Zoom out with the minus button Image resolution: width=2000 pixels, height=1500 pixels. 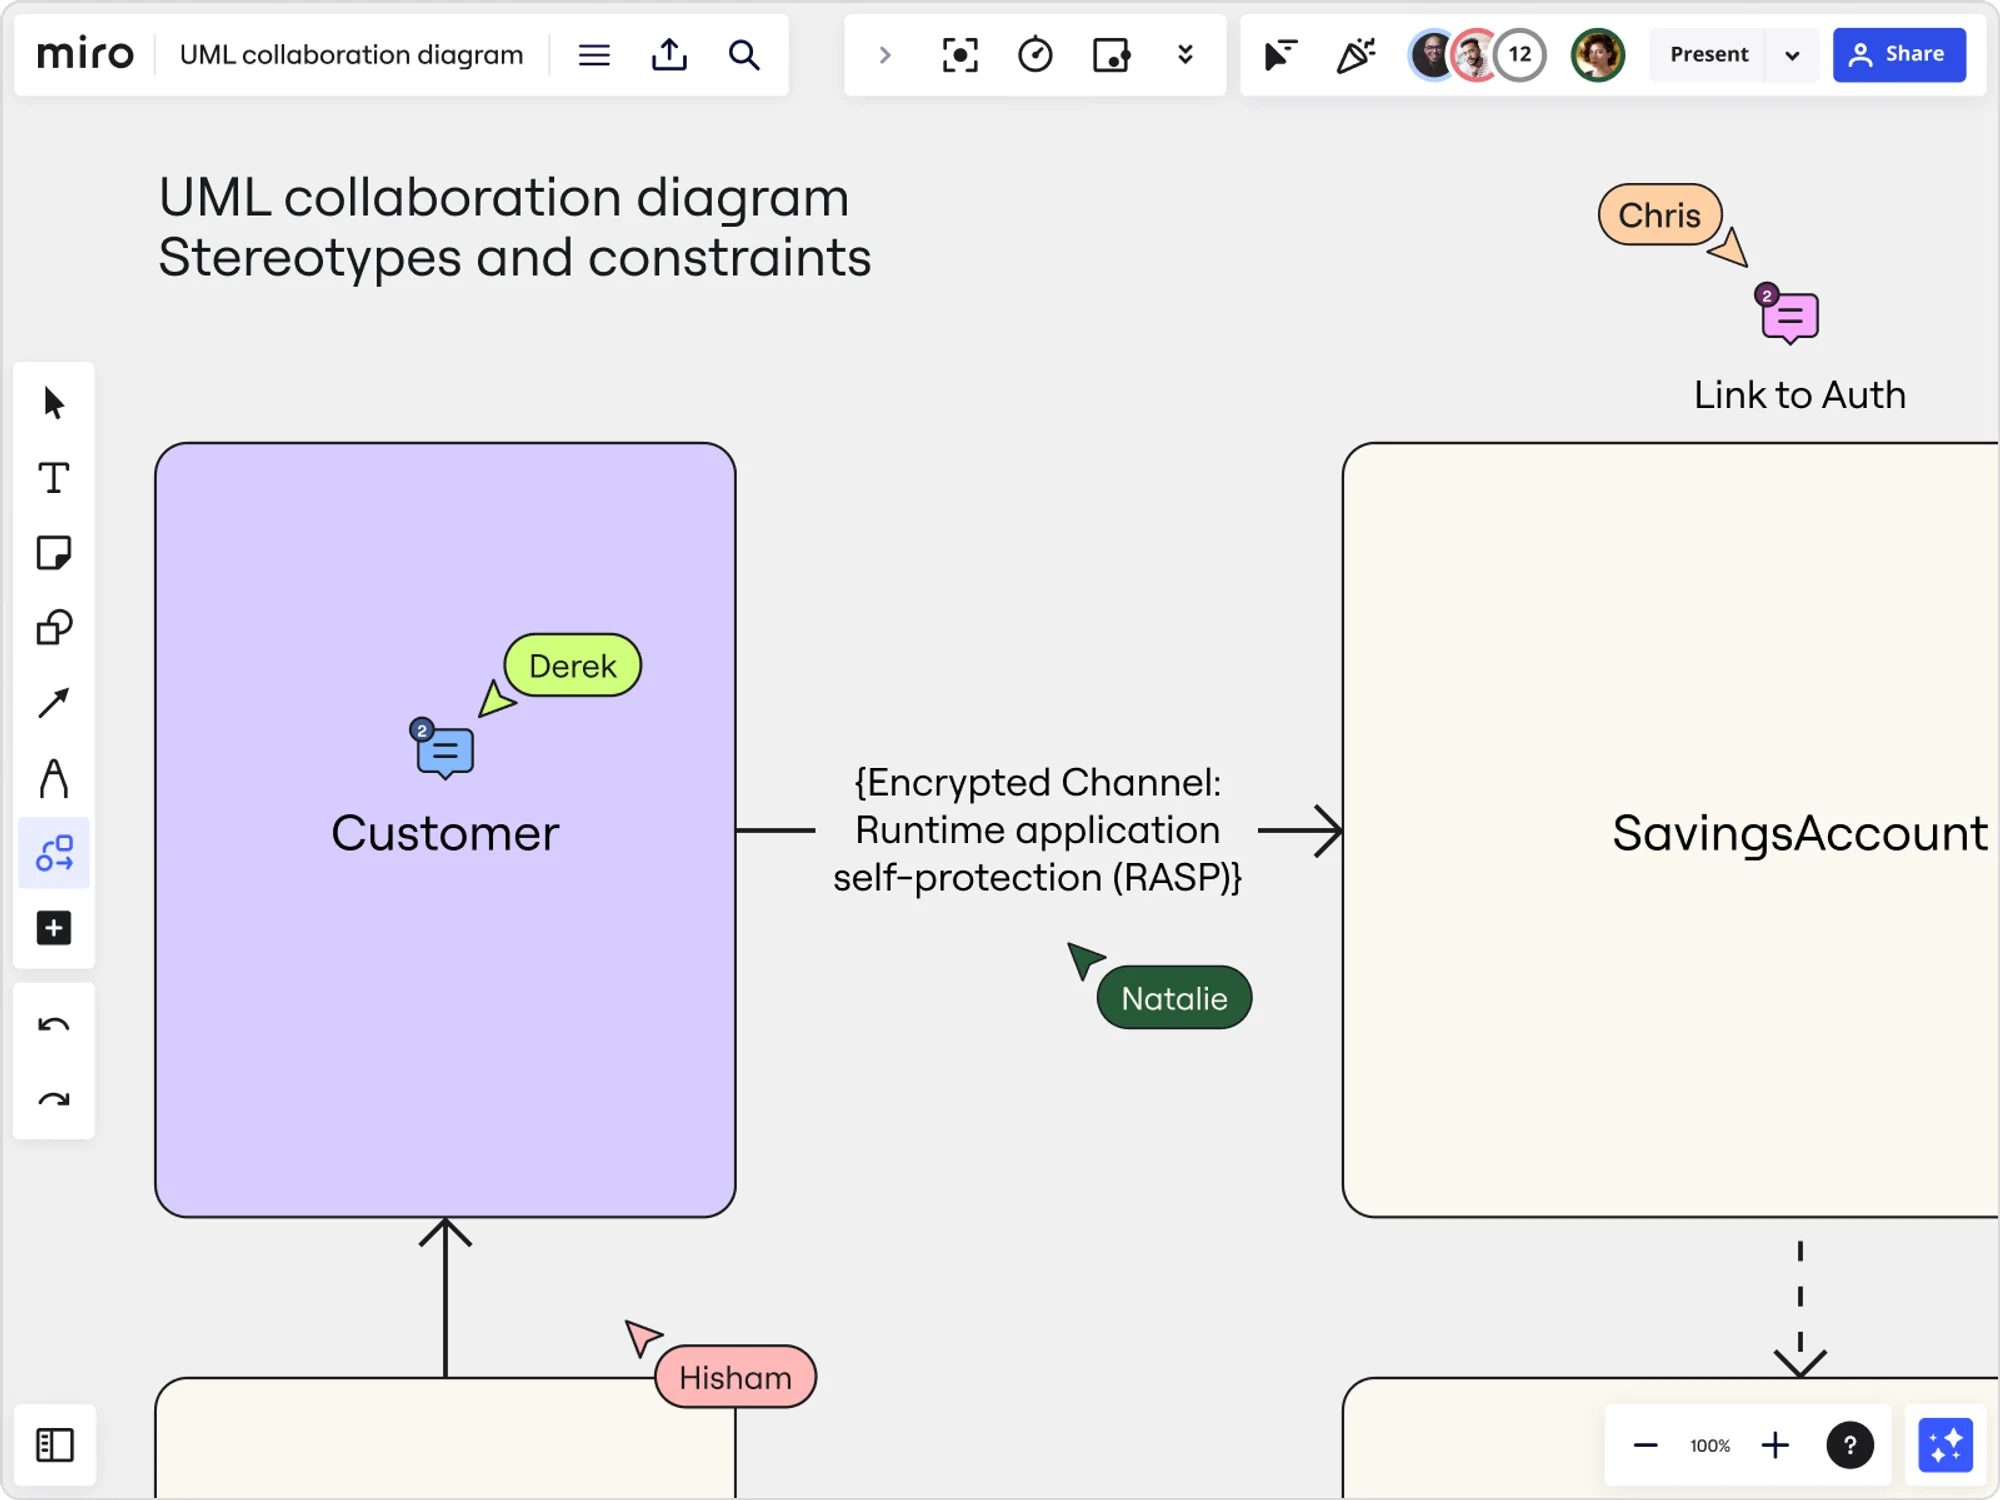(x=1645, y=1445)
